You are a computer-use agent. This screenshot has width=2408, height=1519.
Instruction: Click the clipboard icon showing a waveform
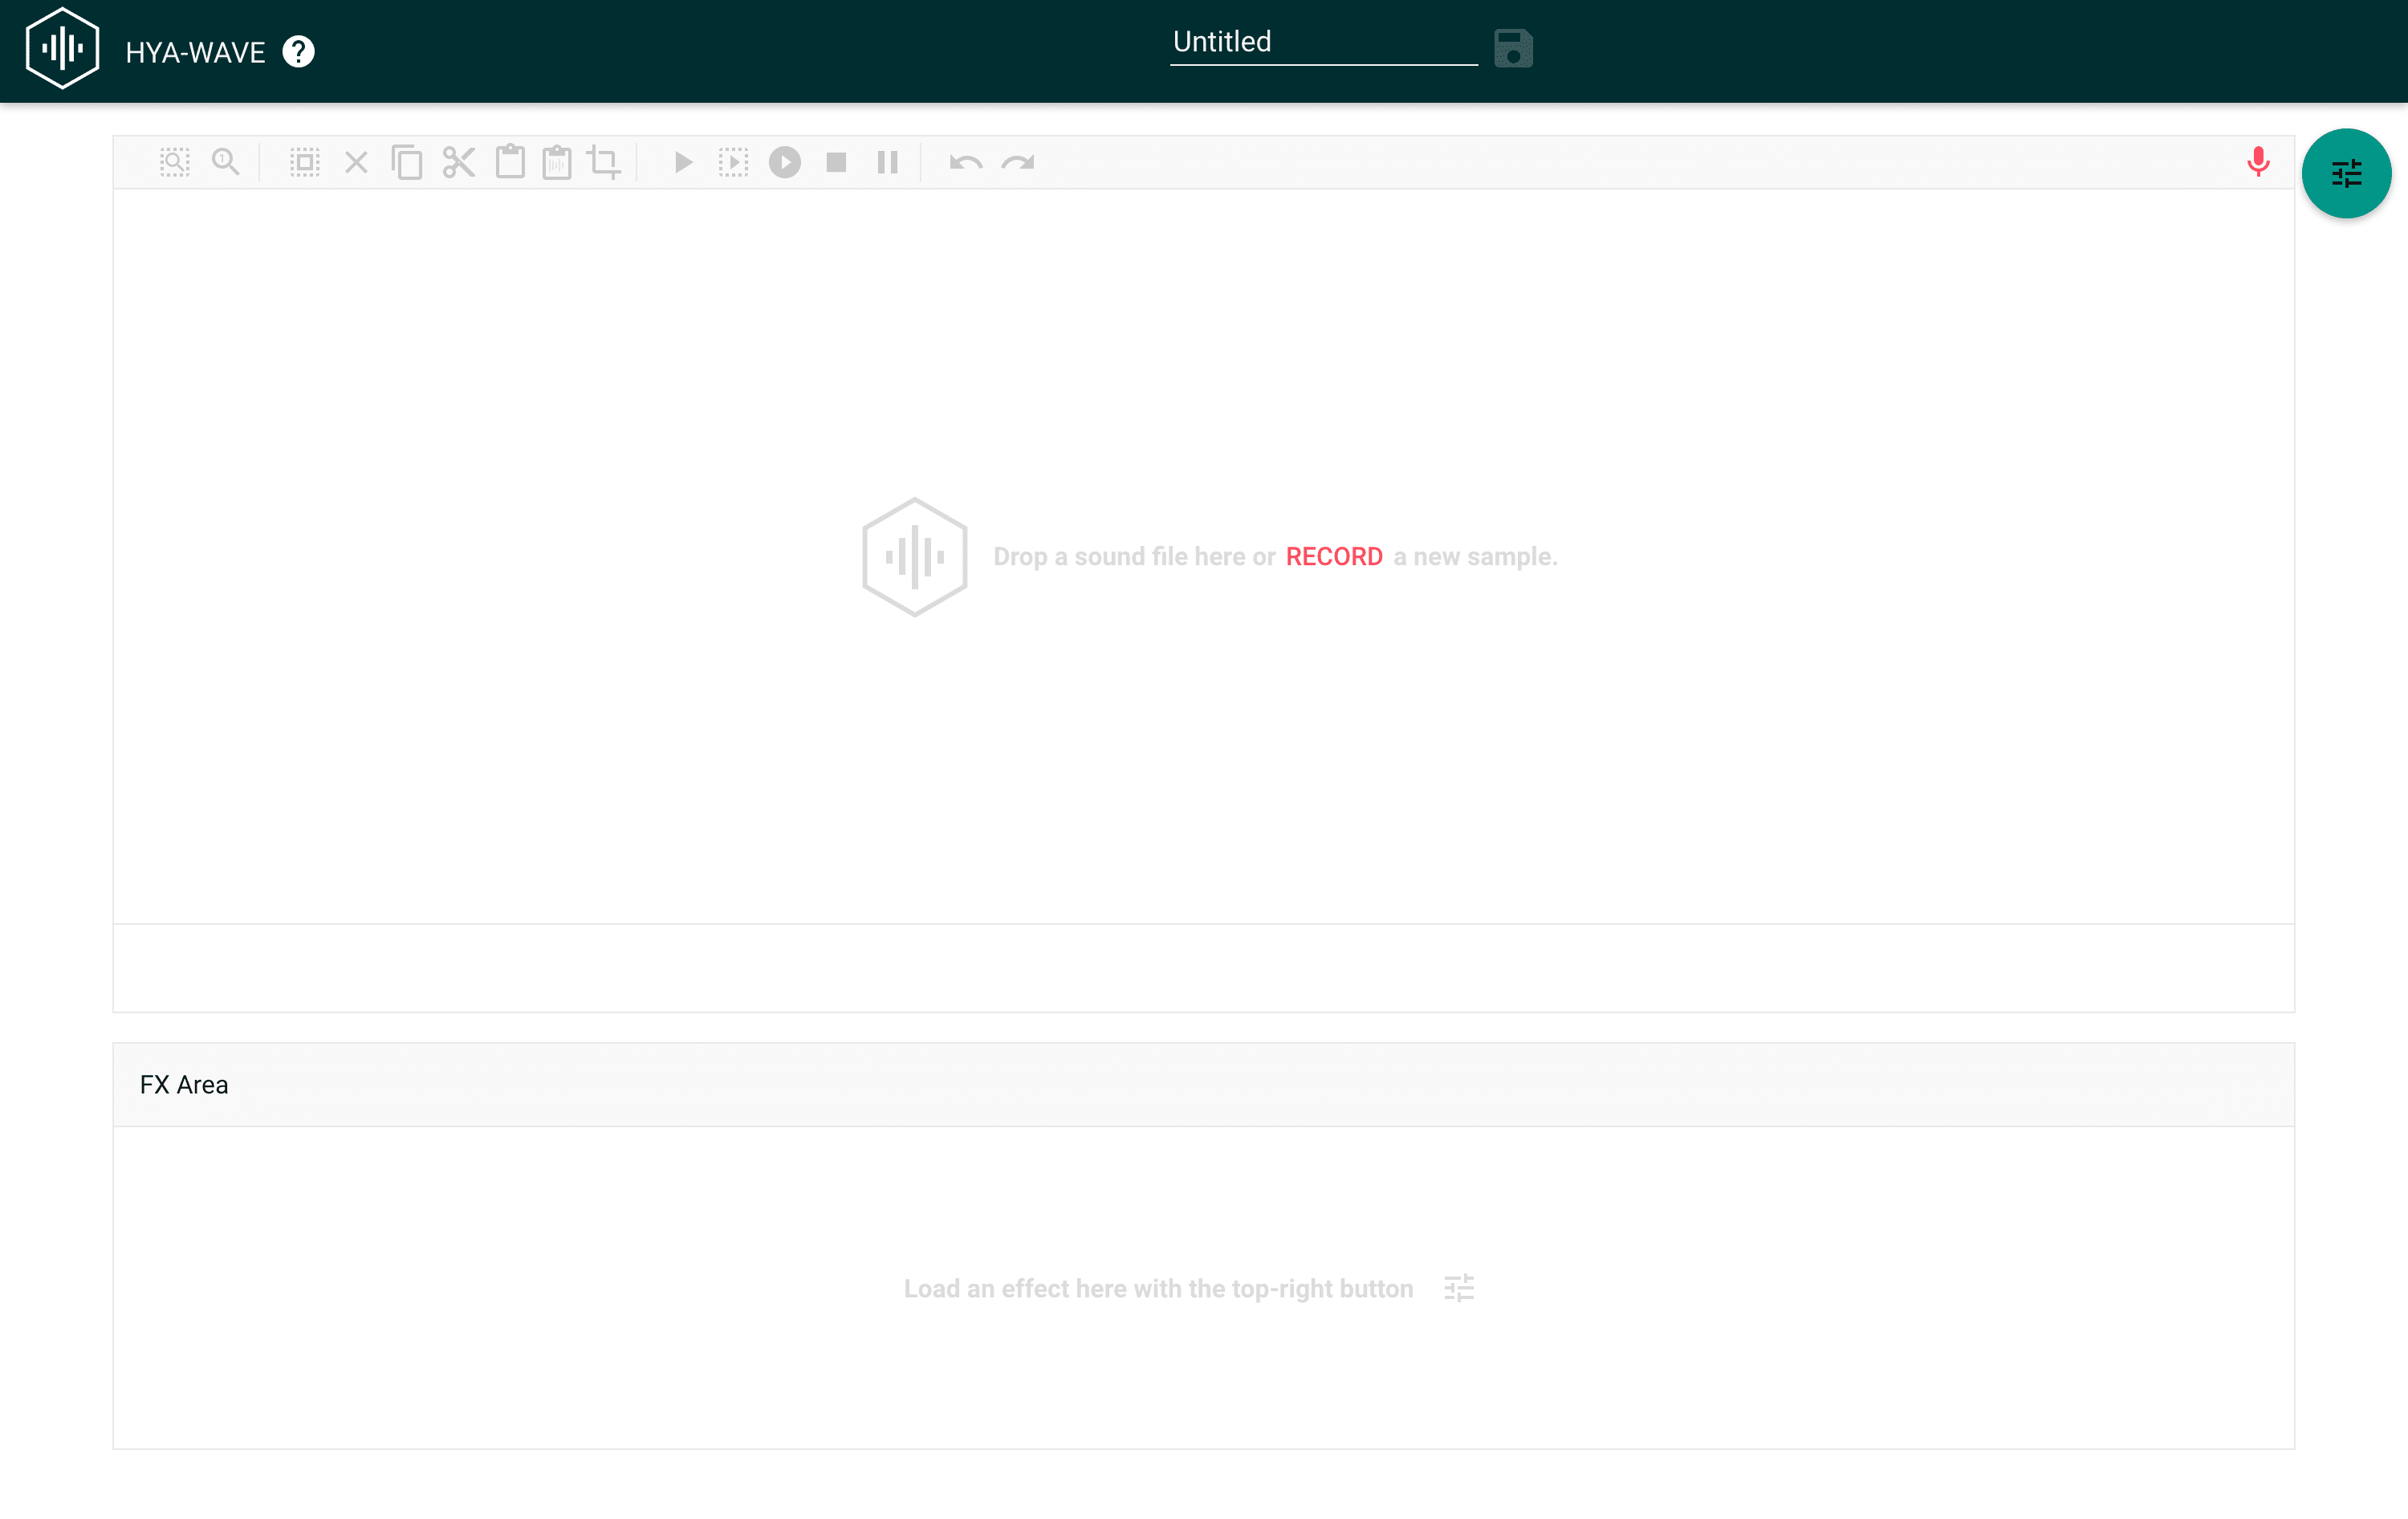pyautogui.click(x=557, y=162)
